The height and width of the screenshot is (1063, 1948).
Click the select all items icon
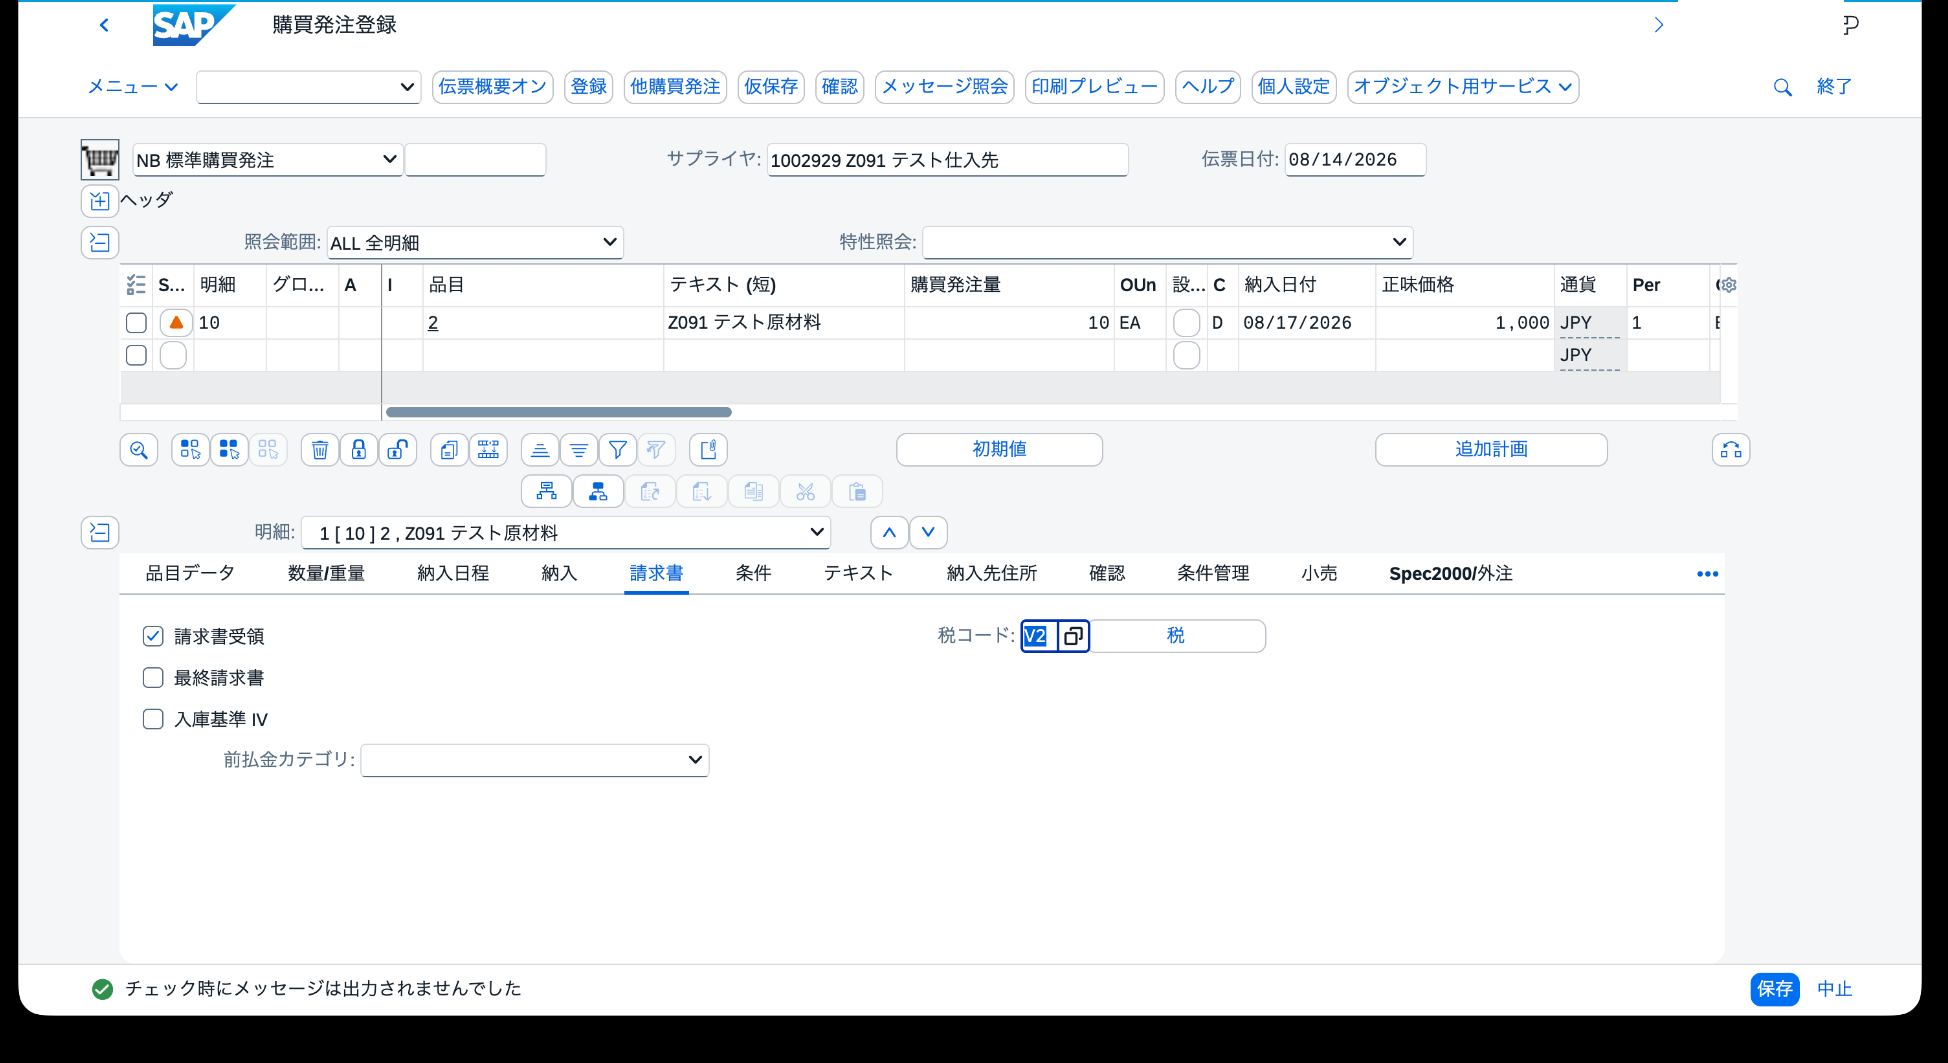tap(229, 450)
